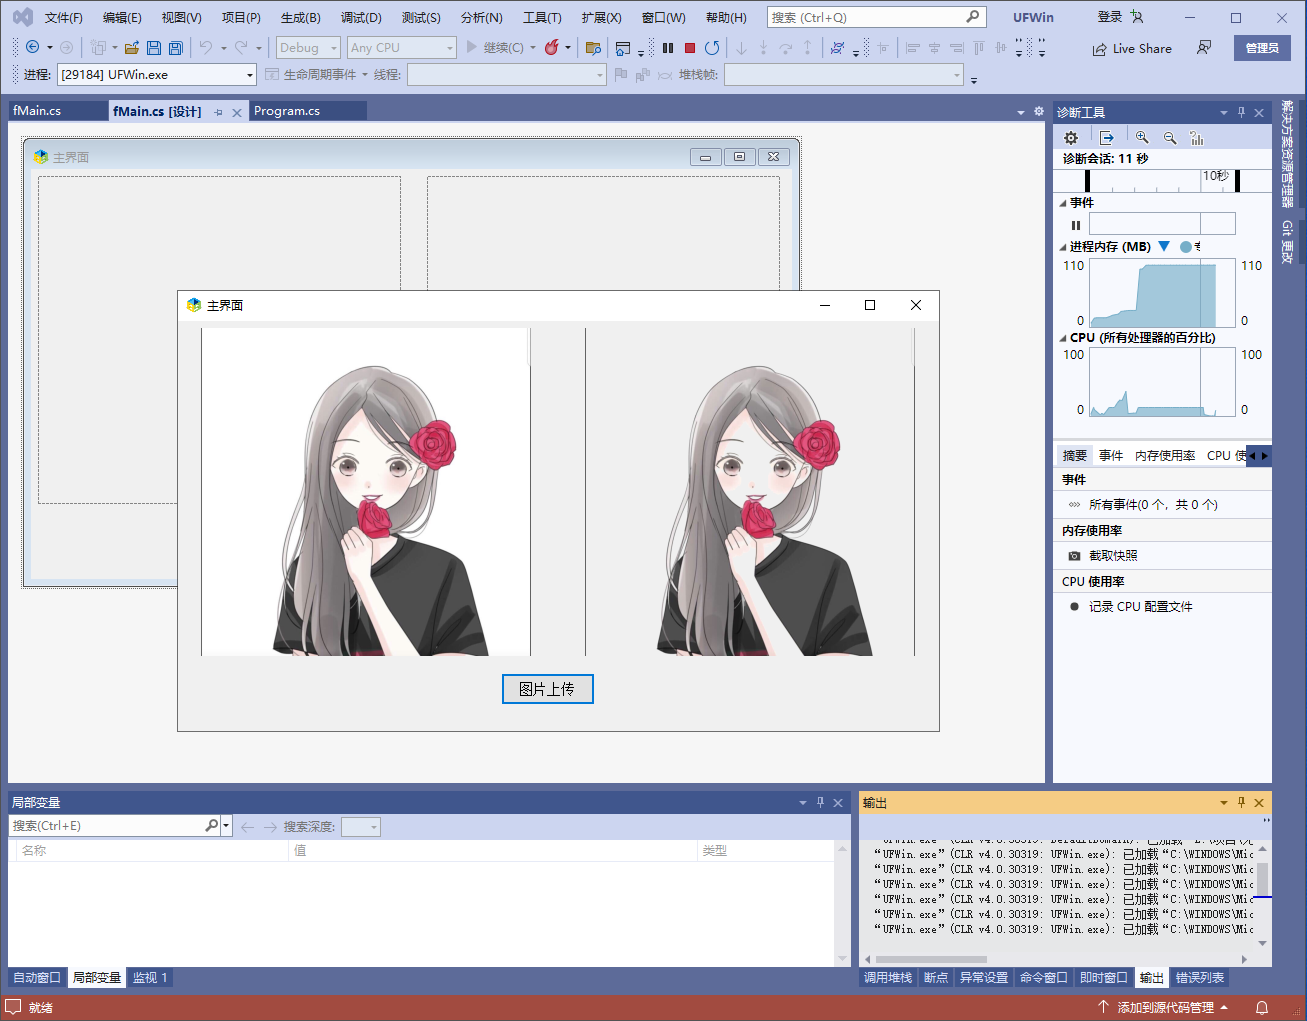Open the process [29184] UFWin.exe dropdown
This screenshot has height=1021, width=1307.
tap(157, 75)
